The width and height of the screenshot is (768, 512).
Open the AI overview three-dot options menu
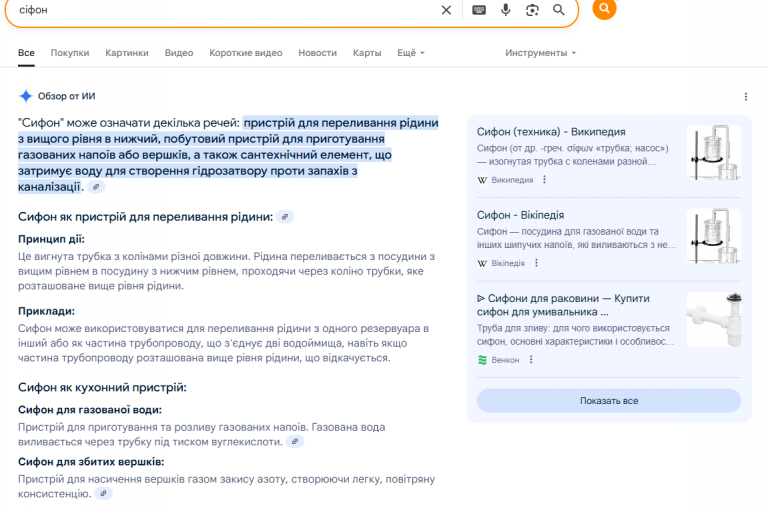(746, 97)
